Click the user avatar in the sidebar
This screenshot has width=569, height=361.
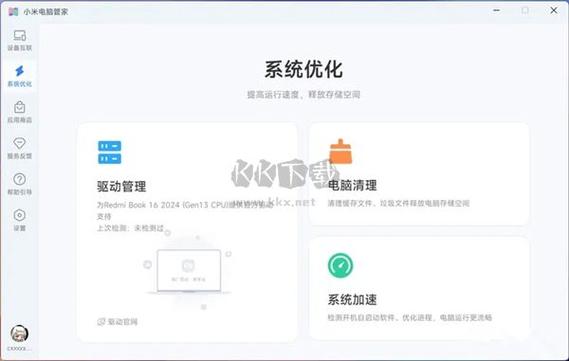tap(19, 333)
